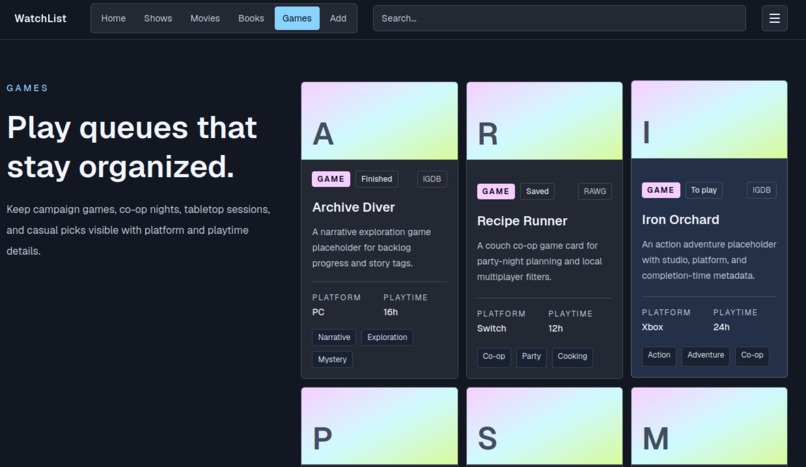The image size is (806, 467).
Task: Select the Adventure tag
Action: pos(705,355)
